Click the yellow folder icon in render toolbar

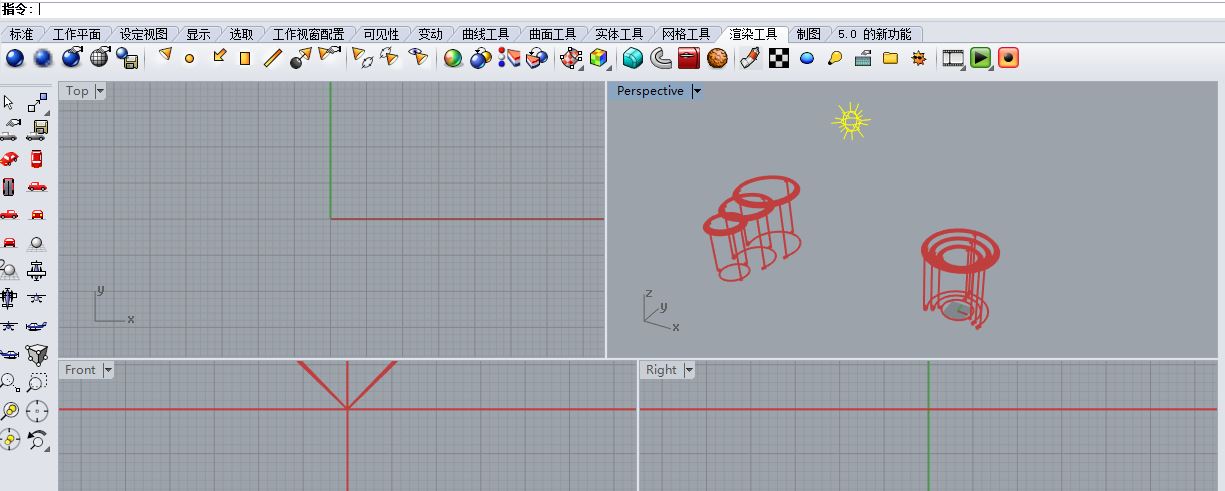pyautogui.click(x=890, y=59)
